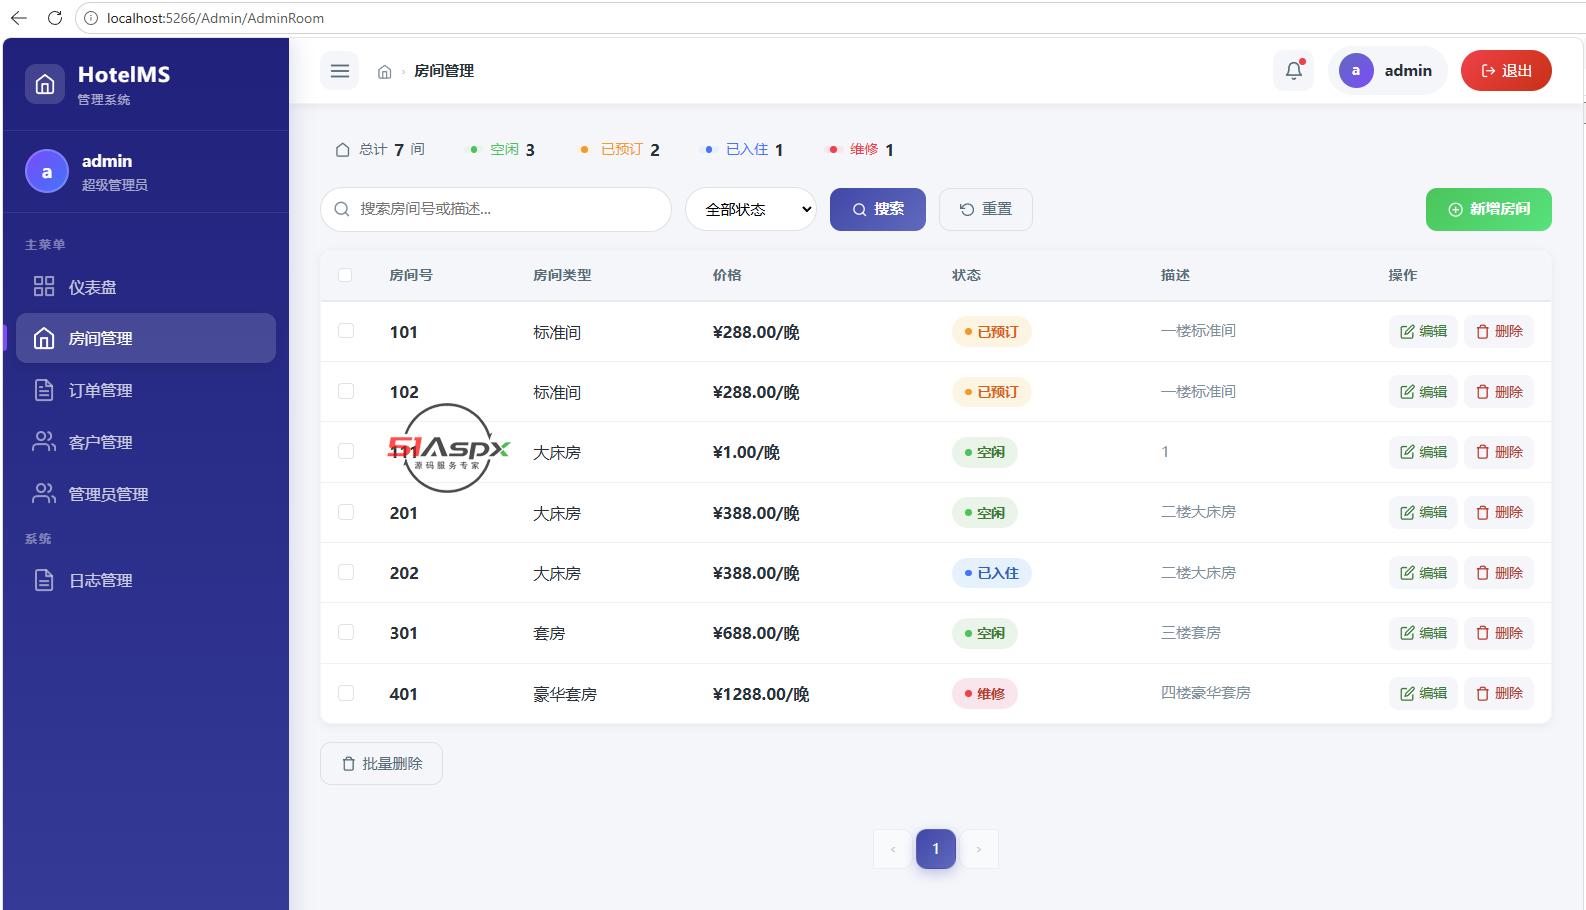This screenshot has width=1586, height=910.
Task: Check the checkbox for room 301
Action: tap(346, 632)
